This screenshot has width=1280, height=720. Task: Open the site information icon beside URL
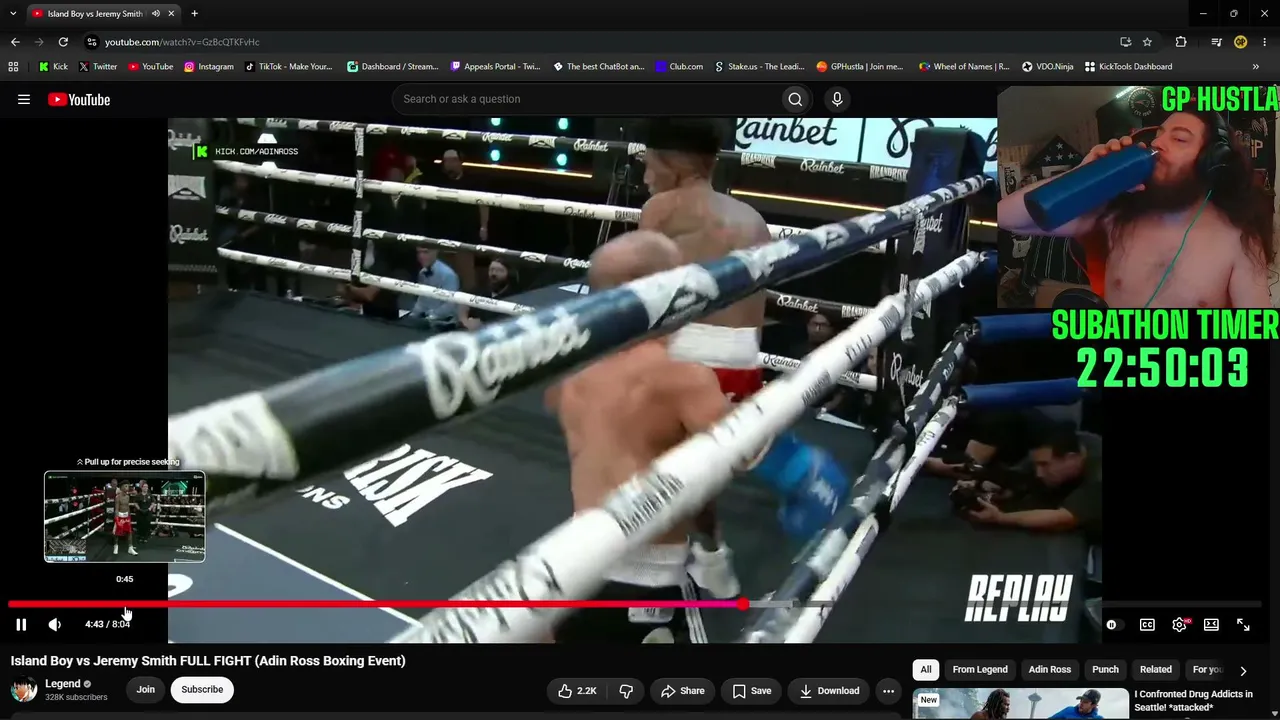[91, 42]
